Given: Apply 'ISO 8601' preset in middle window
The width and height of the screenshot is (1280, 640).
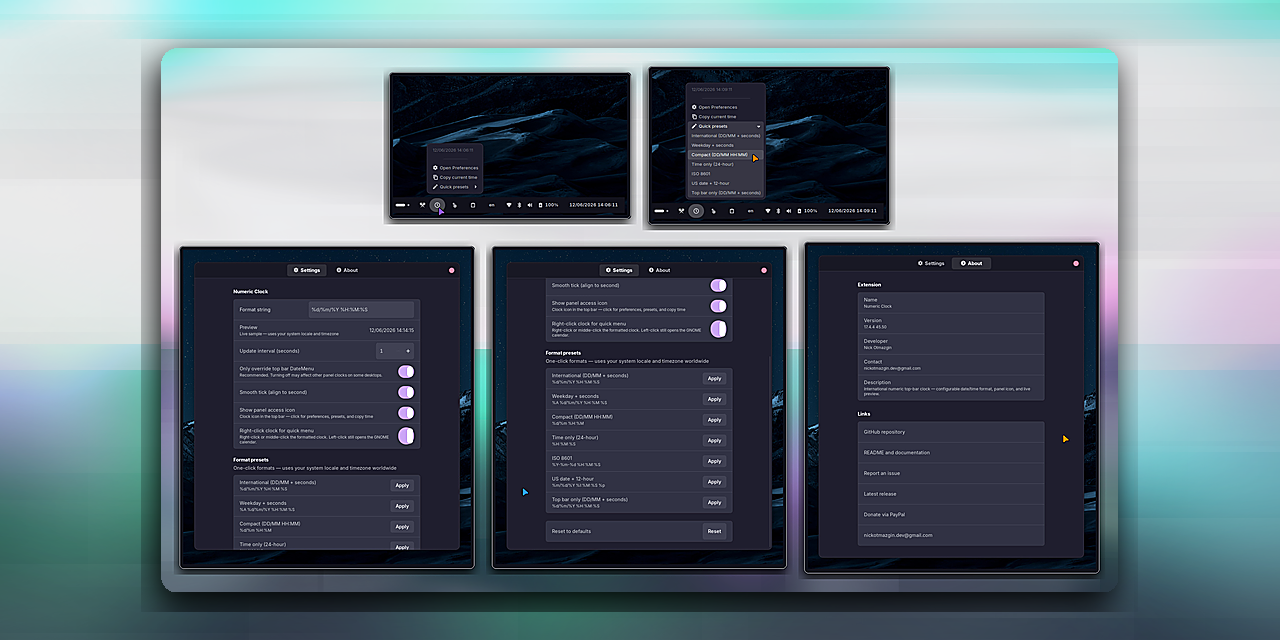Looking at the screenshot, I should coord(714,461).
